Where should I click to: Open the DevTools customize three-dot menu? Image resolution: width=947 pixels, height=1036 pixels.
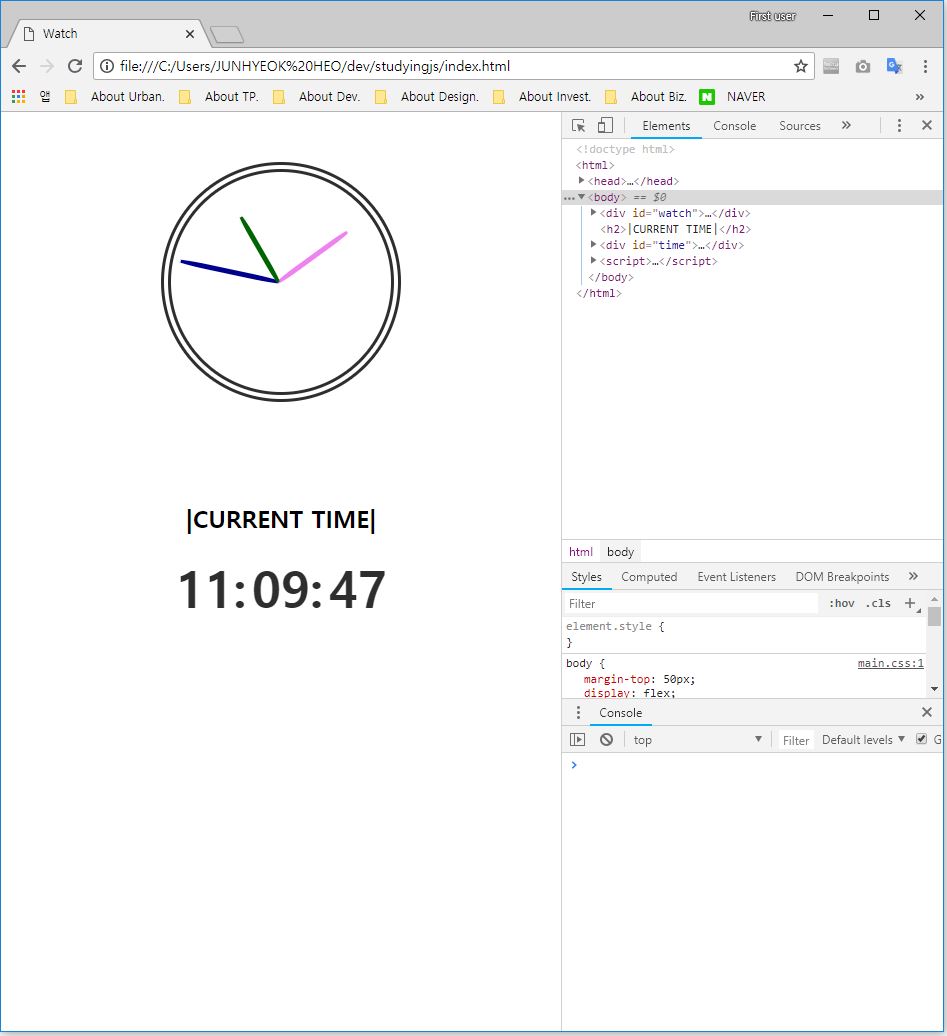pyautogui.click(x=899, y=126)
